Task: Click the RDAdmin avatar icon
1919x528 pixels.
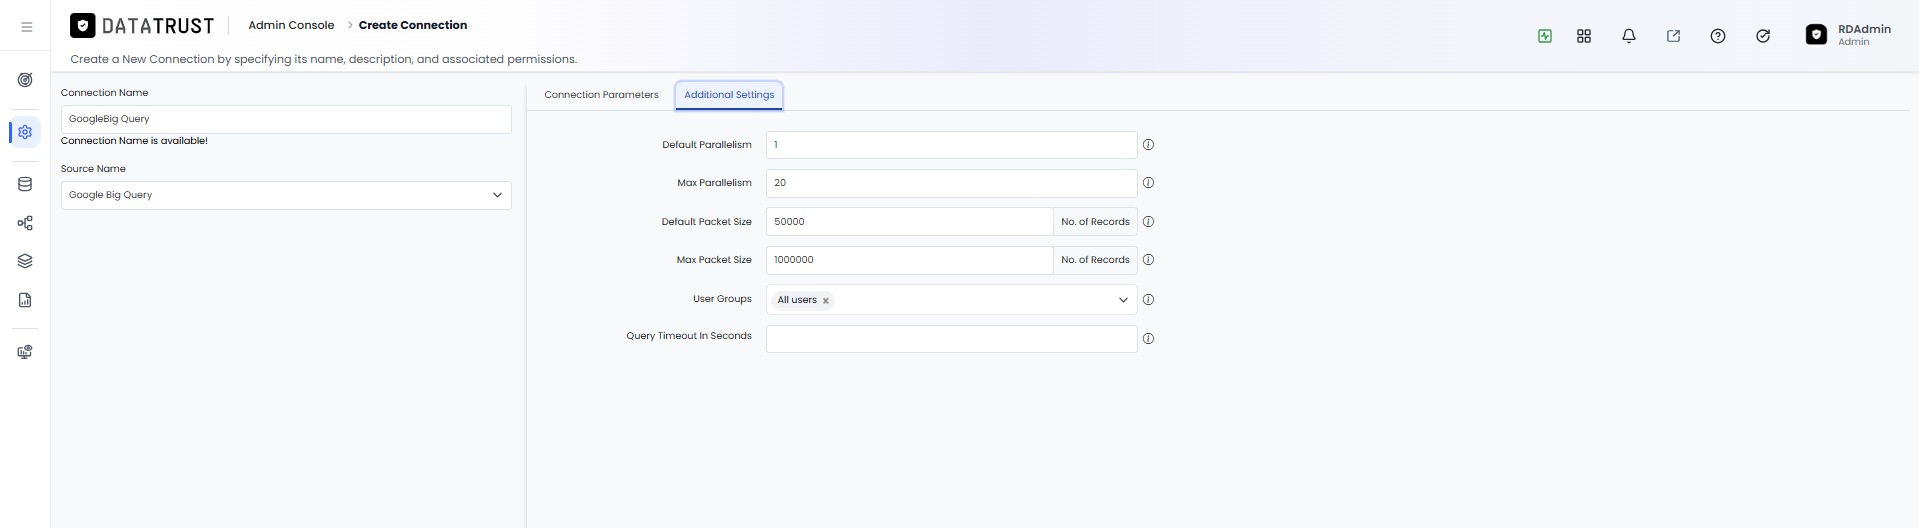Action: (x=1816, y=35)
